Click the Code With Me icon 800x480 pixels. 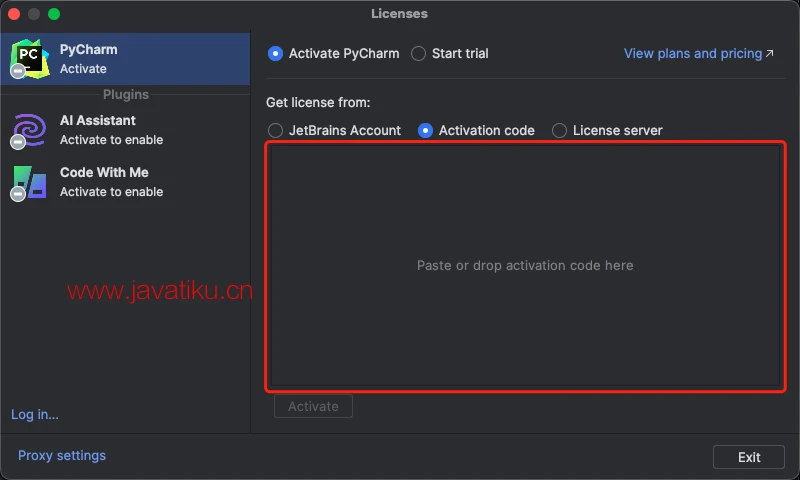tap(30, 182)
